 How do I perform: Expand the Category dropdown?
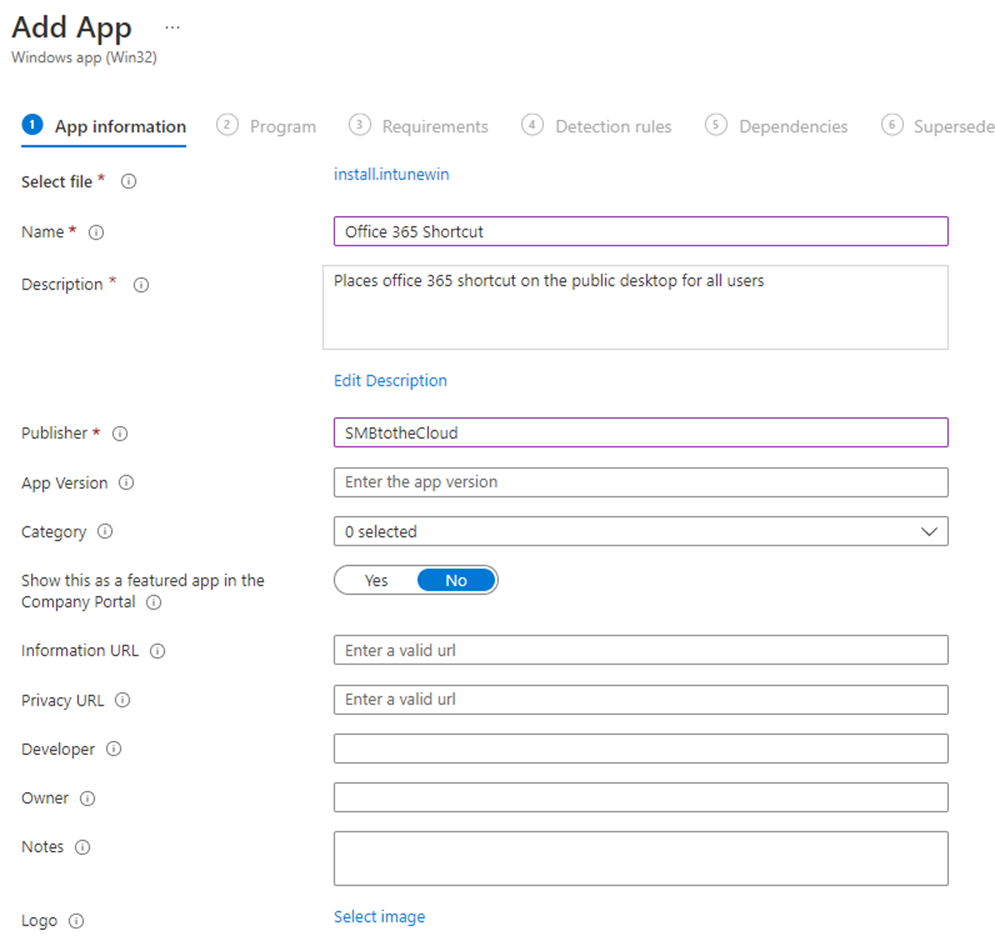[x=640, y=532]
